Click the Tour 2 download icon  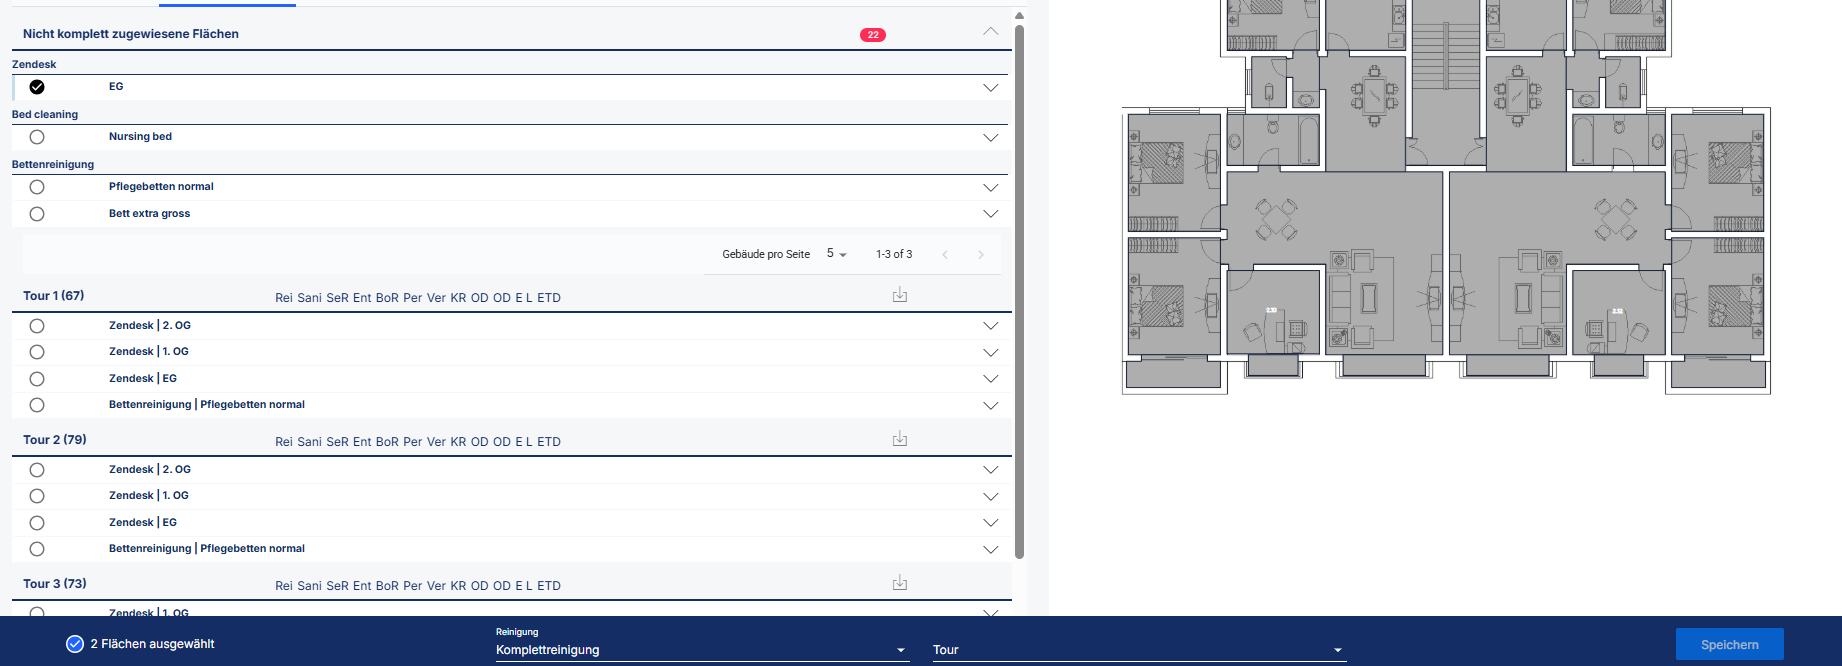(x=900, y=439)
